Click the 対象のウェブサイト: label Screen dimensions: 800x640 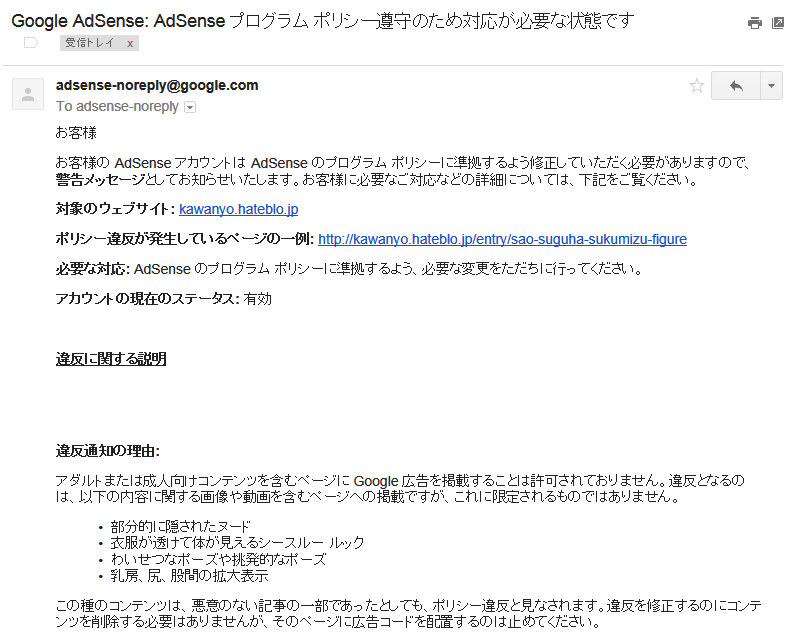point(115,209)
